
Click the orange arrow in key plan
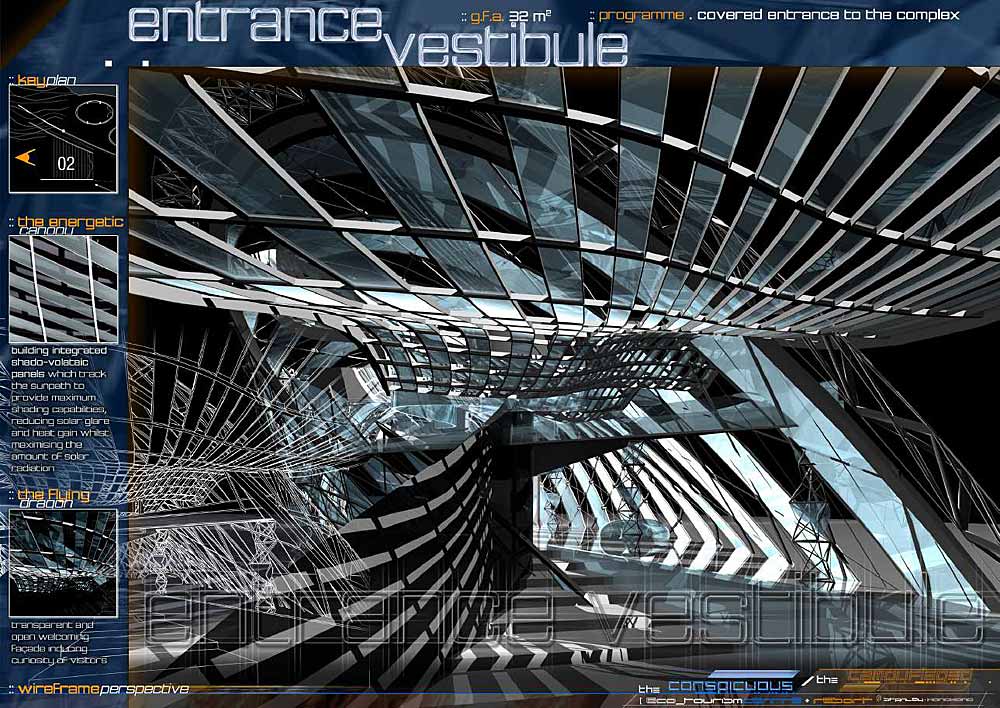[x=26, y=156]
